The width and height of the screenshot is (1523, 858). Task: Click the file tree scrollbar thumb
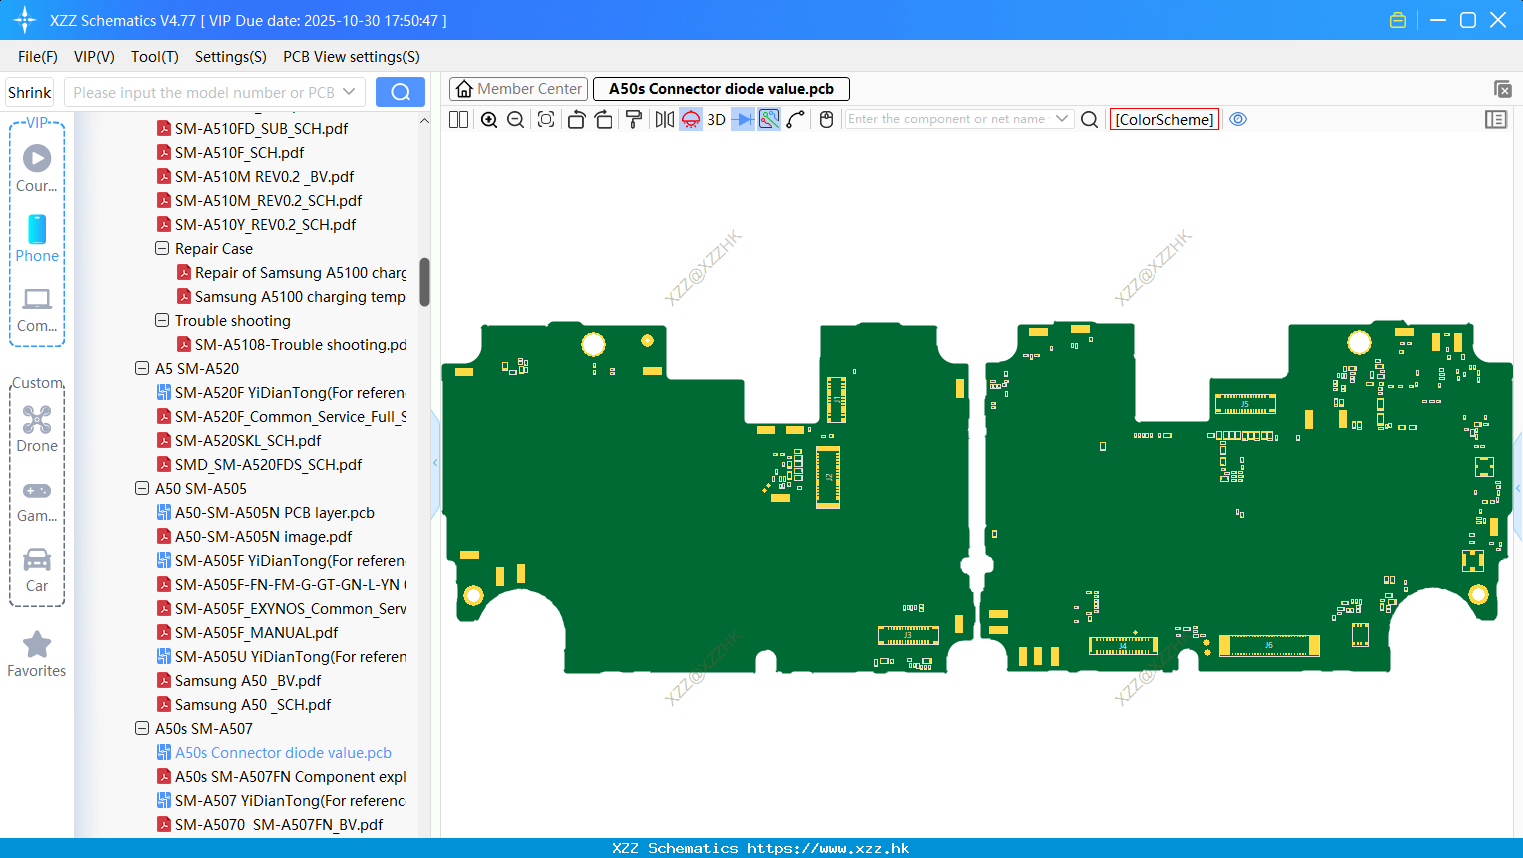[x=424, y=282]
